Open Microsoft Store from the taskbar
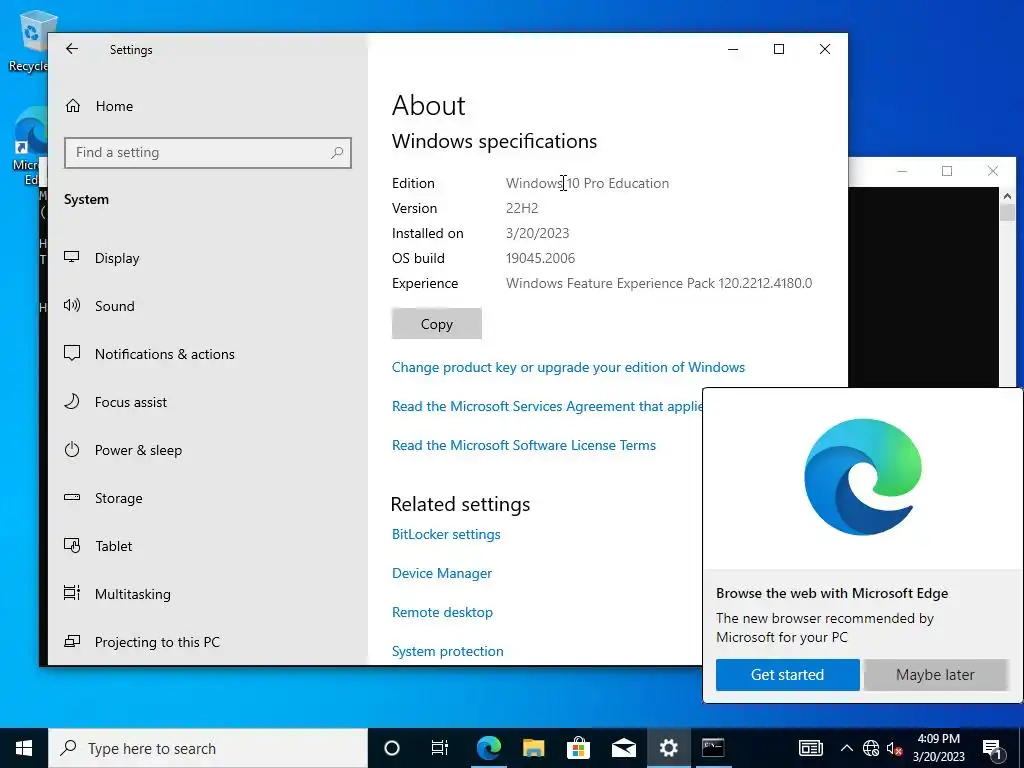This screenshot has width=1024, height=768. [x=578, y=748]
